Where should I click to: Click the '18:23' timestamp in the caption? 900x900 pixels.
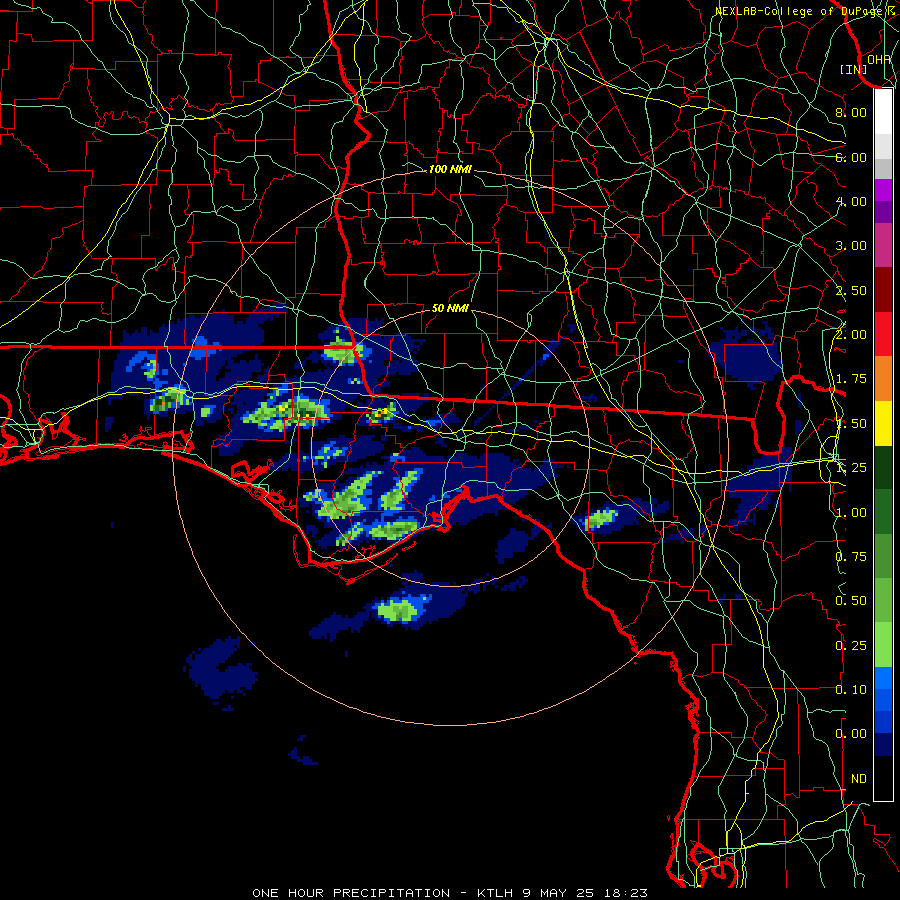click(x=626, y=893)
